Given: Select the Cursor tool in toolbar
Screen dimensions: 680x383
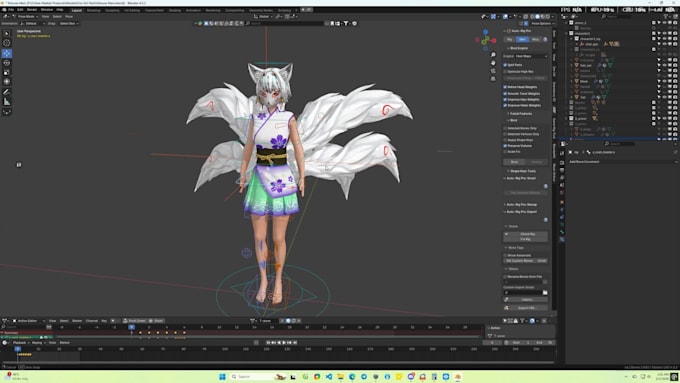Looking at the screenshot, I should click(x=7, y=43).
